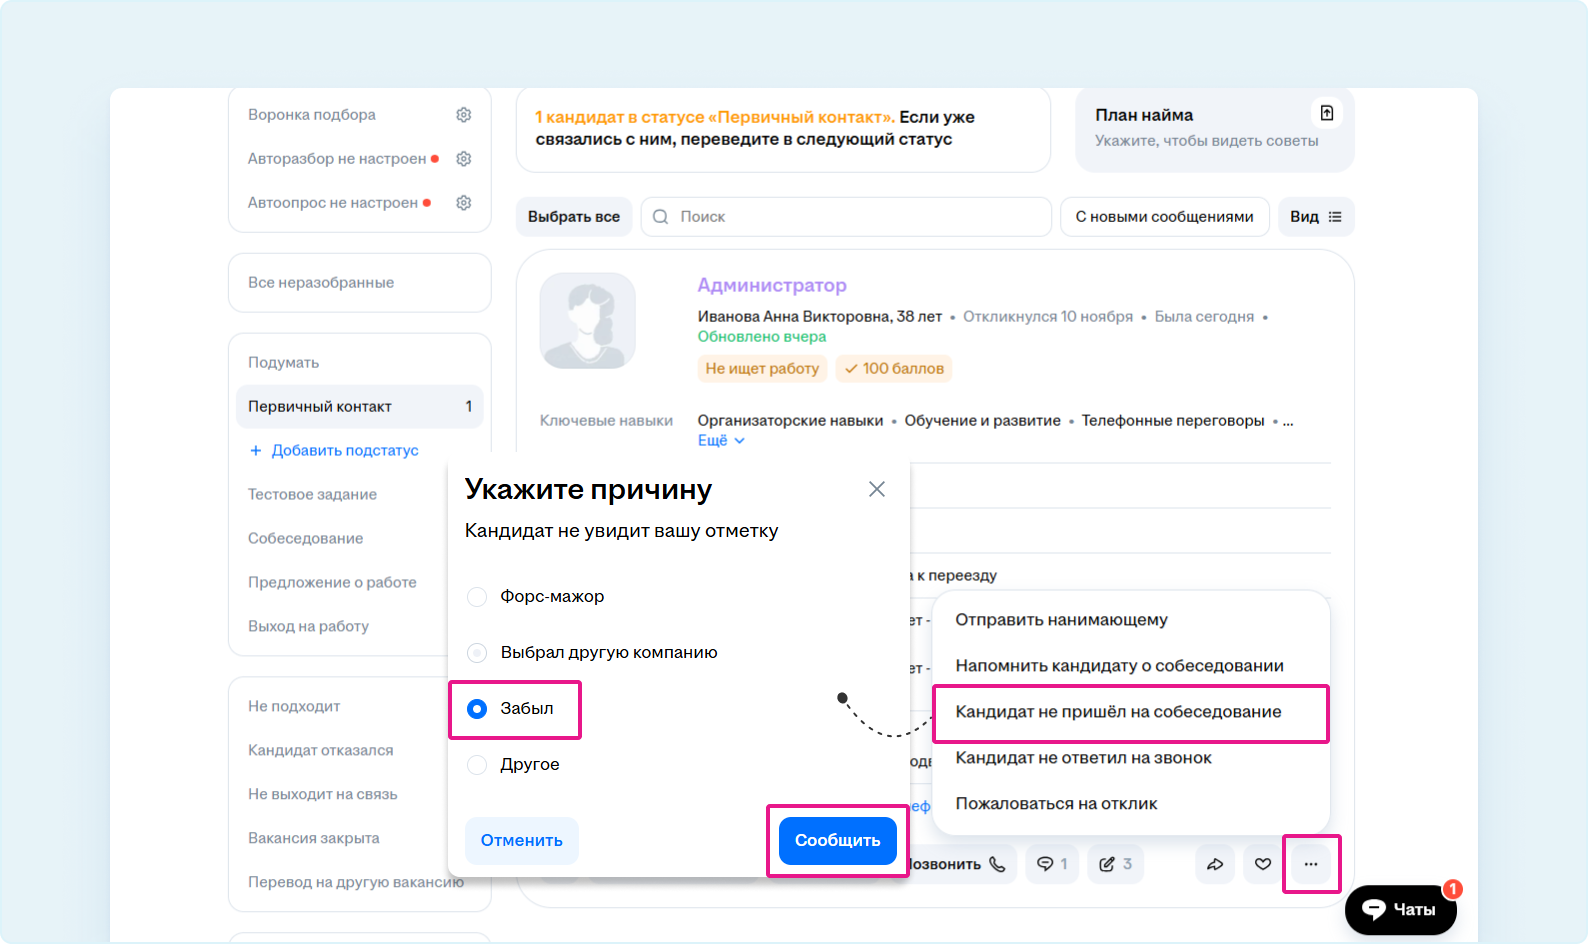Open gear settings for Автоопрос не настроен

pyautogui.click(x=463, y=203)
